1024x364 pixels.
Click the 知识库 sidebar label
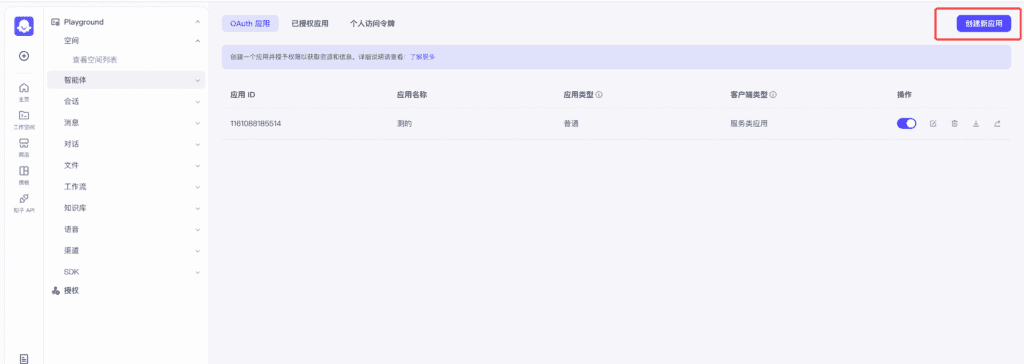coord(75,208)
